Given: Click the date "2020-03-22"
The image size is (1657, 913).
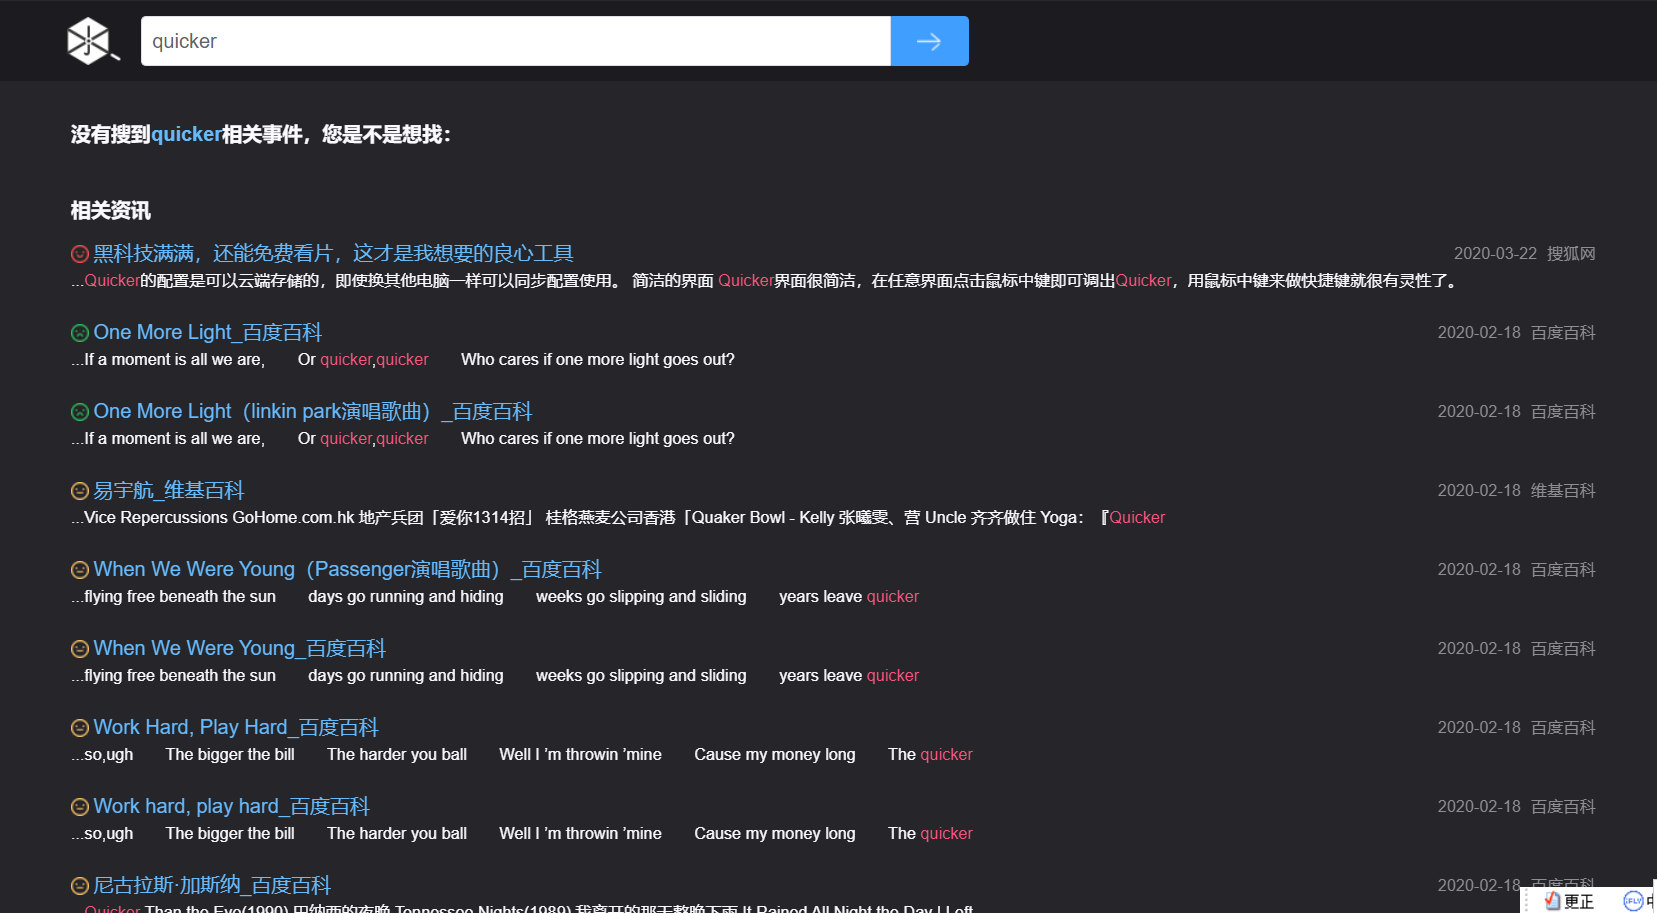Looking at the screenshot, I should click(1495, 254).
